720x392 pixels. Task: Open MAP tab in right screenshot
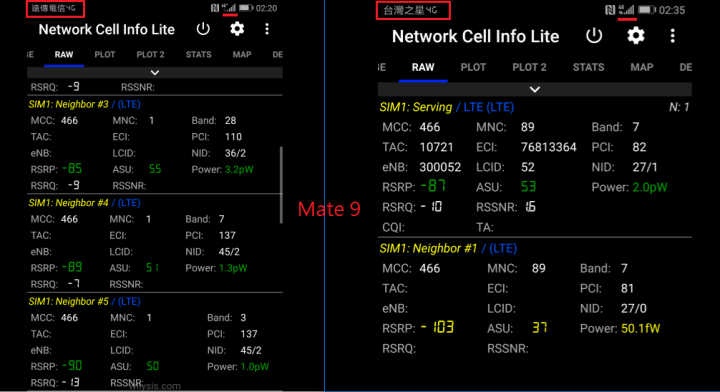pos(641,67)
